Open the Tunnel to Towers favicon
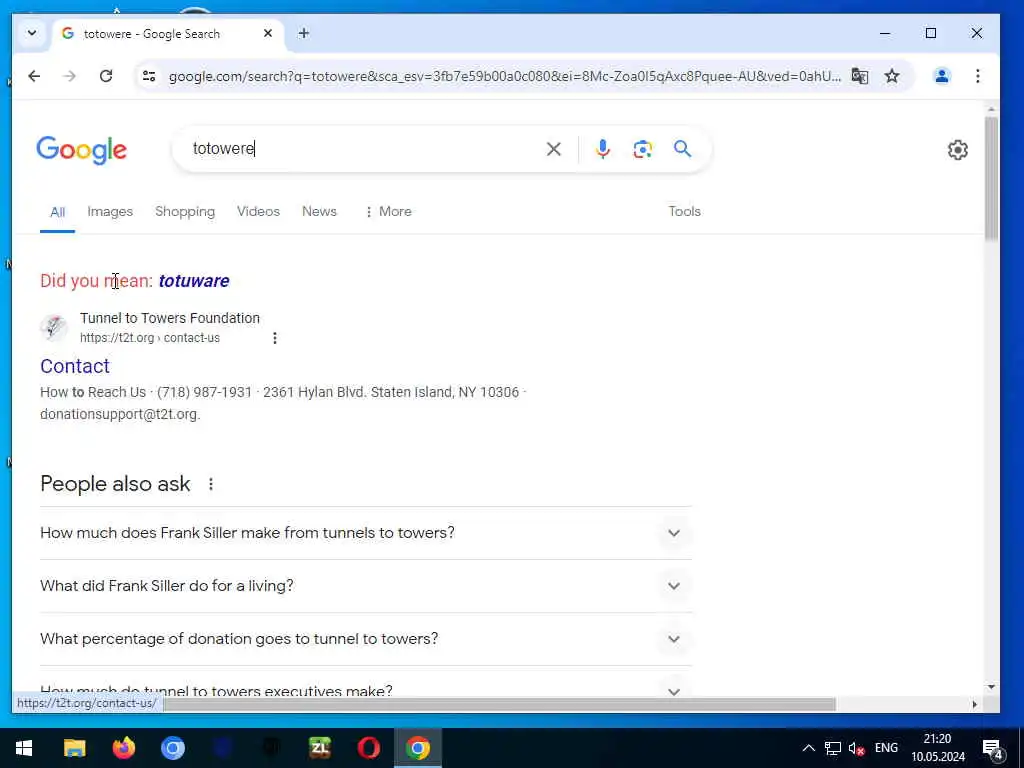The width and height of the screenshot is (1024, 768). pos(54,327)
